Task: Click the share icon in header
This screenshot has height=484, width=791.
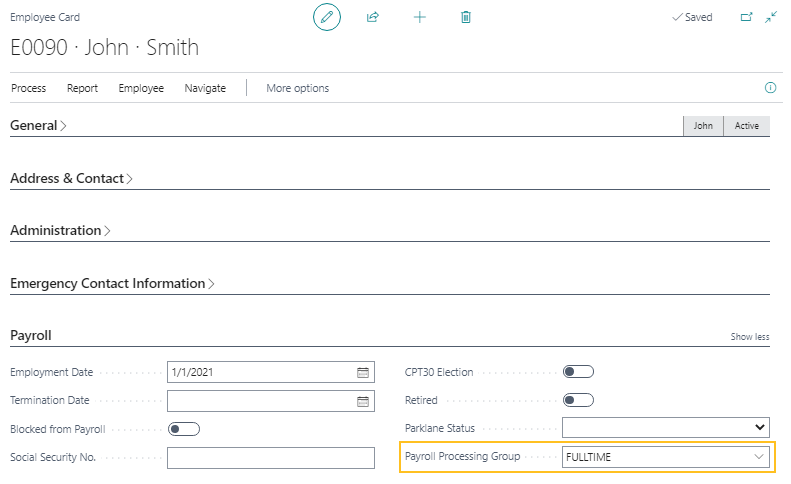Action: click(373, 17)
